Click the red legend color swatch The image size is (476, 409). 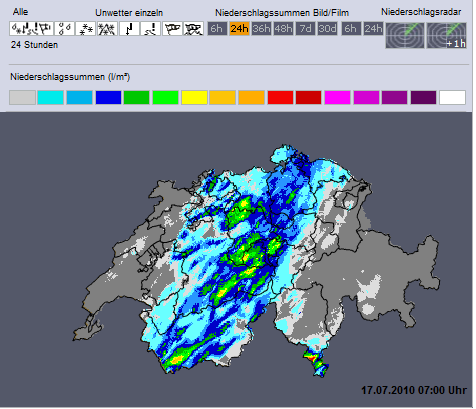pos(280,97)
